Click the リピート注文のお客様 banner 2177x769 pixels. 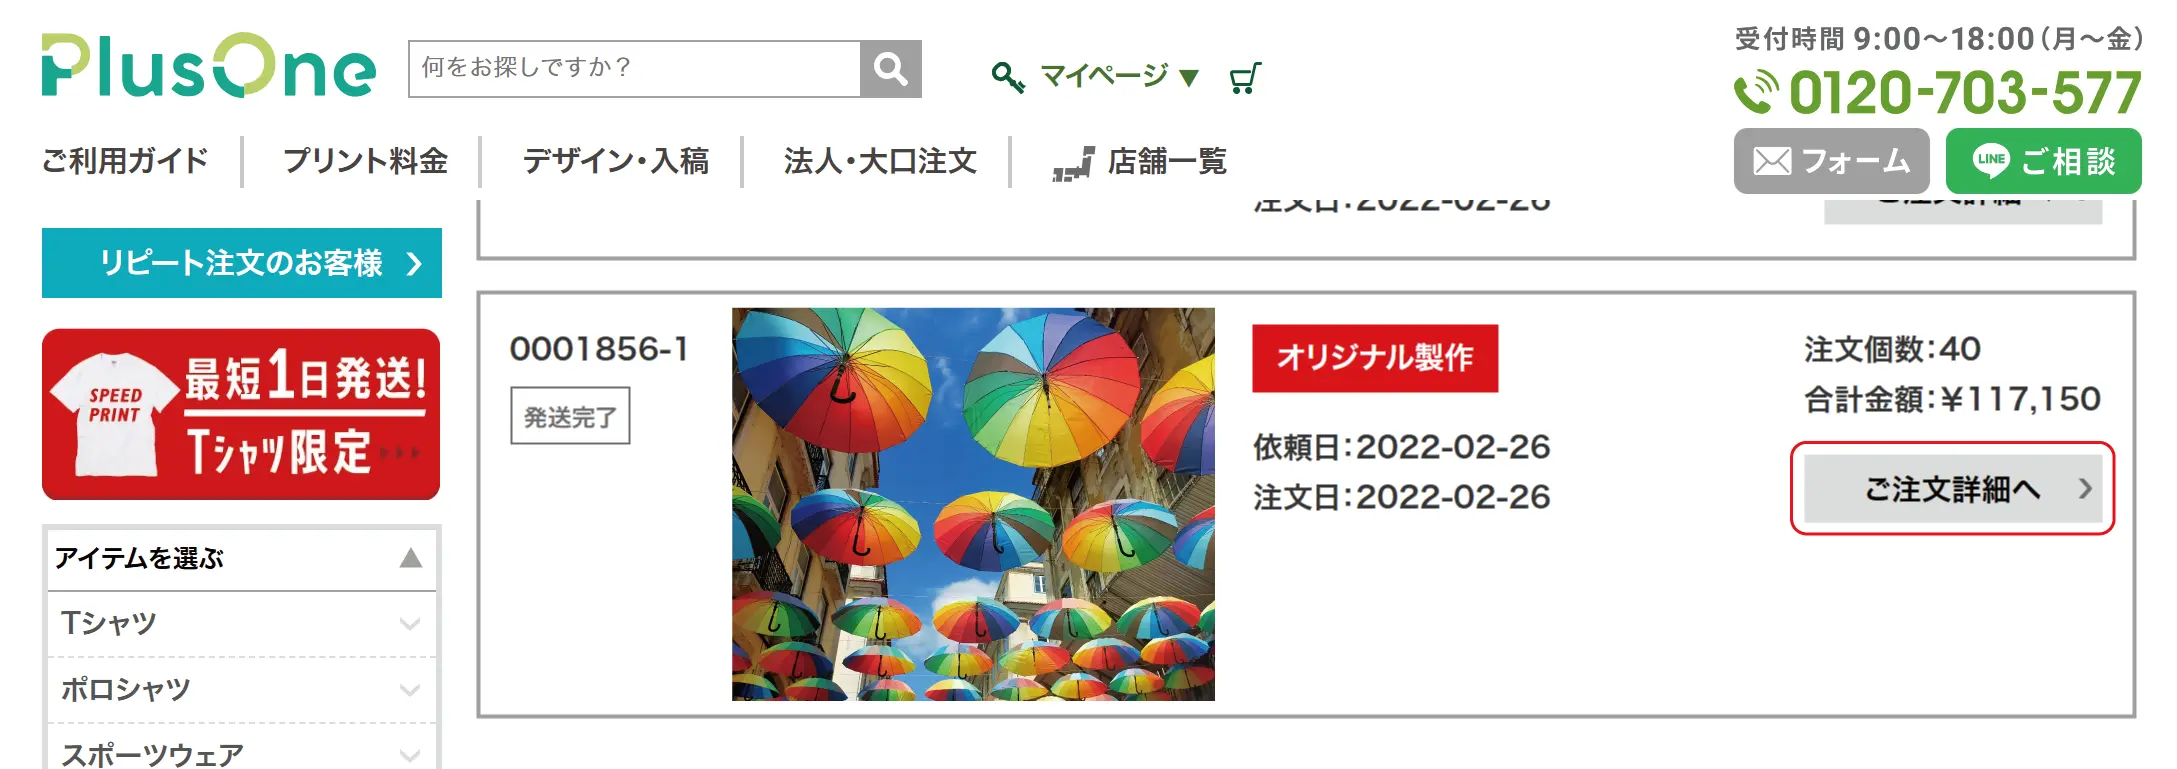point(241,263)
